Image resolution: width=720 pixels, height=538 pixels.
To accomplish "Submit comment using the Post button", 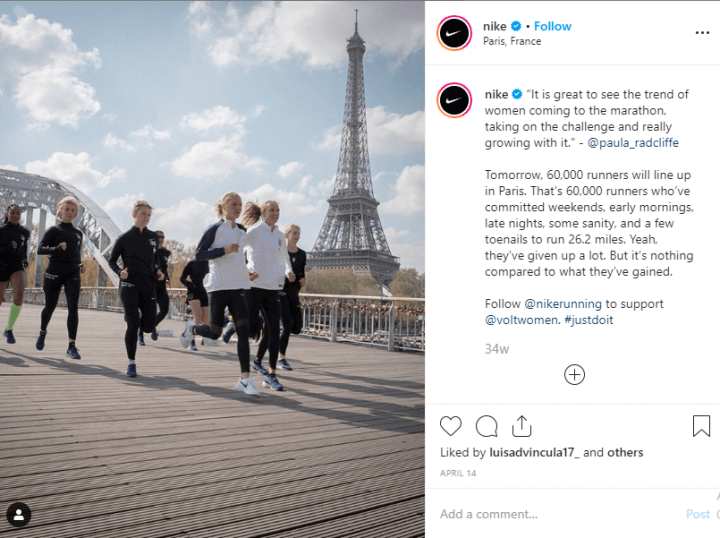I will pos(698,514).
